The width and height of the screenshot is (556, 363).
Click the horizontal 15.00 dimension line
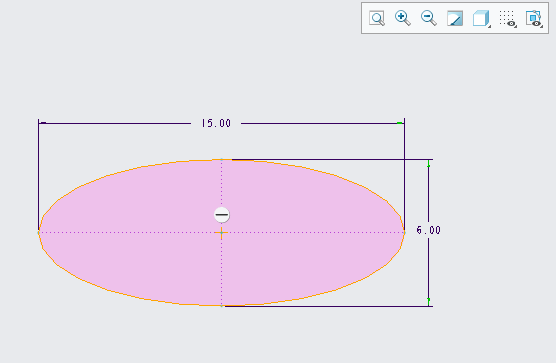click(x=319, y=123)
